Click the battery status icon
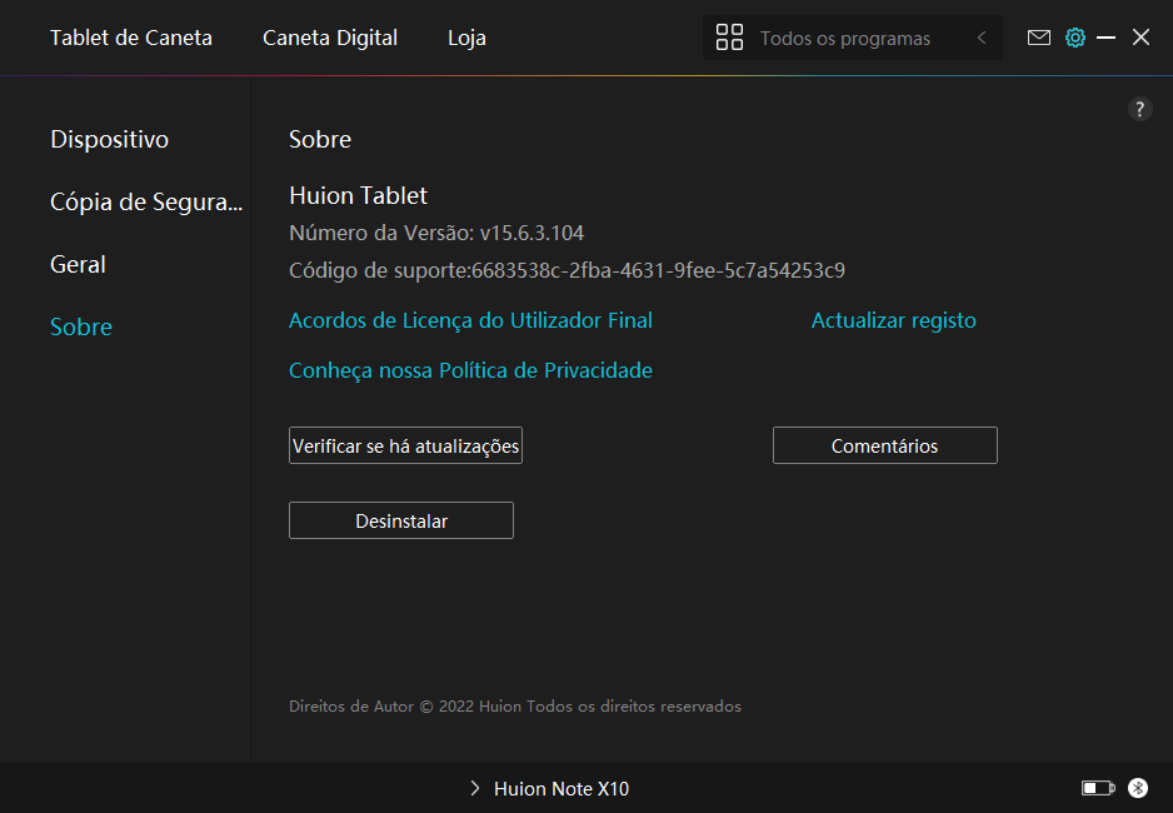Image resolution: width=1173 pixels, height=813 pixels. tap(1097, 789)
